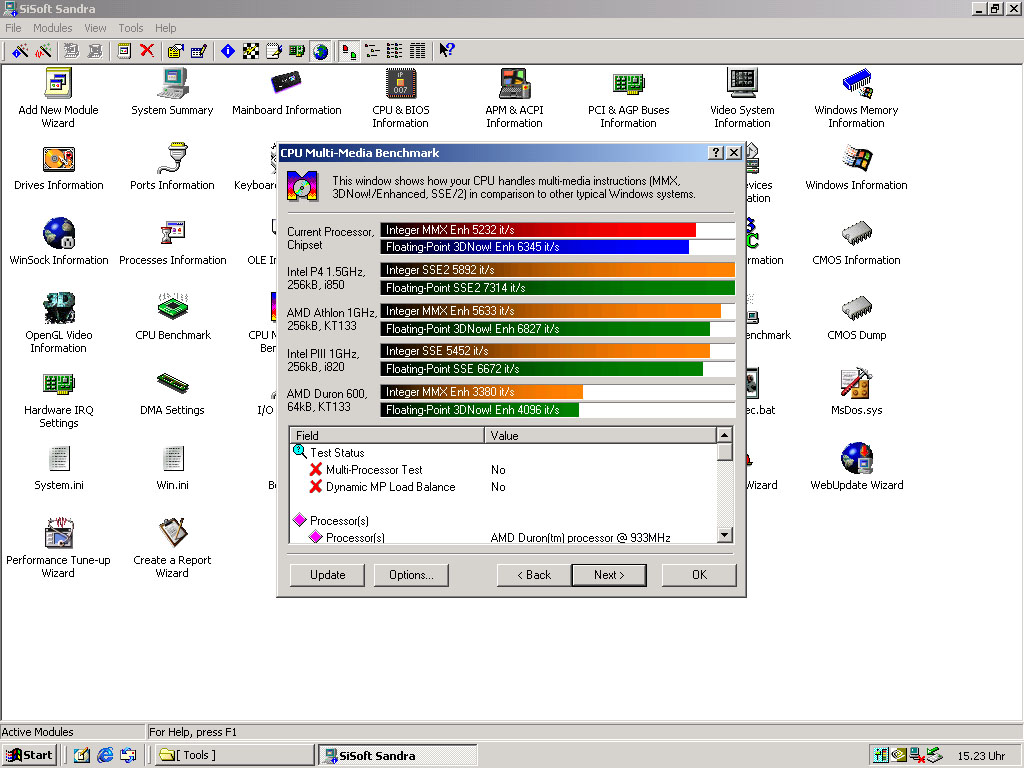
Task: Launch the WebUpdate Wizard icon
Action: click(x=856, y=460)
